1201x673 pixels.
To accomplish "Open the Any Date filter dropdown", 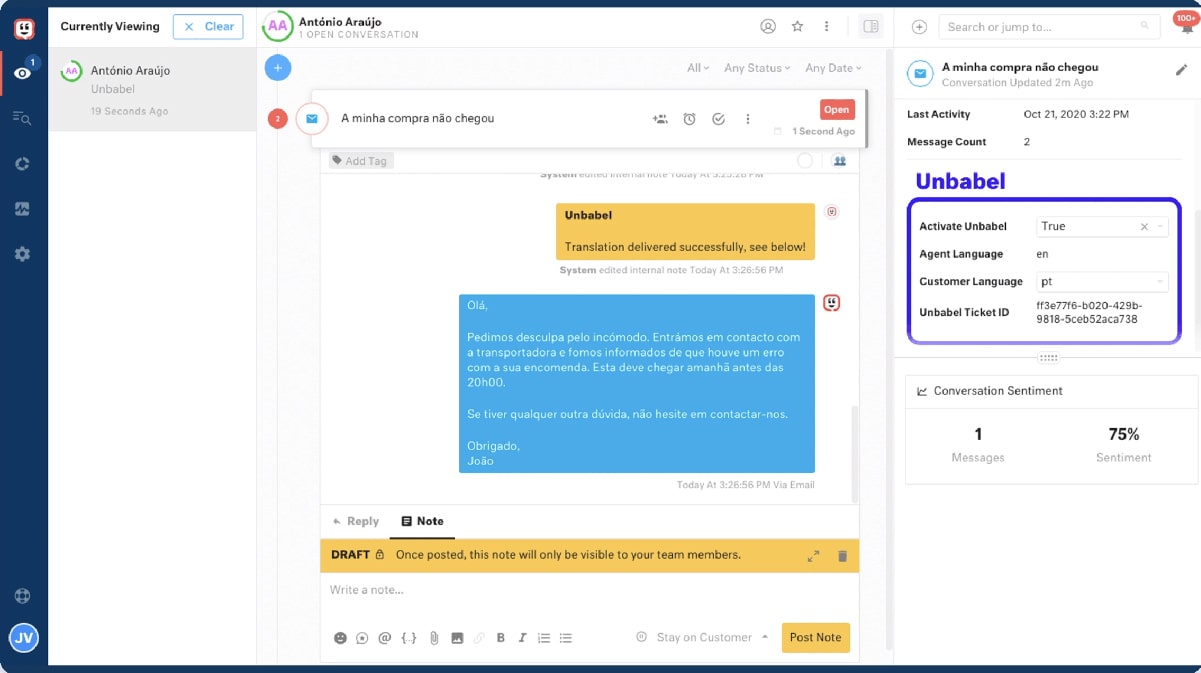I will tap(833, 68).
